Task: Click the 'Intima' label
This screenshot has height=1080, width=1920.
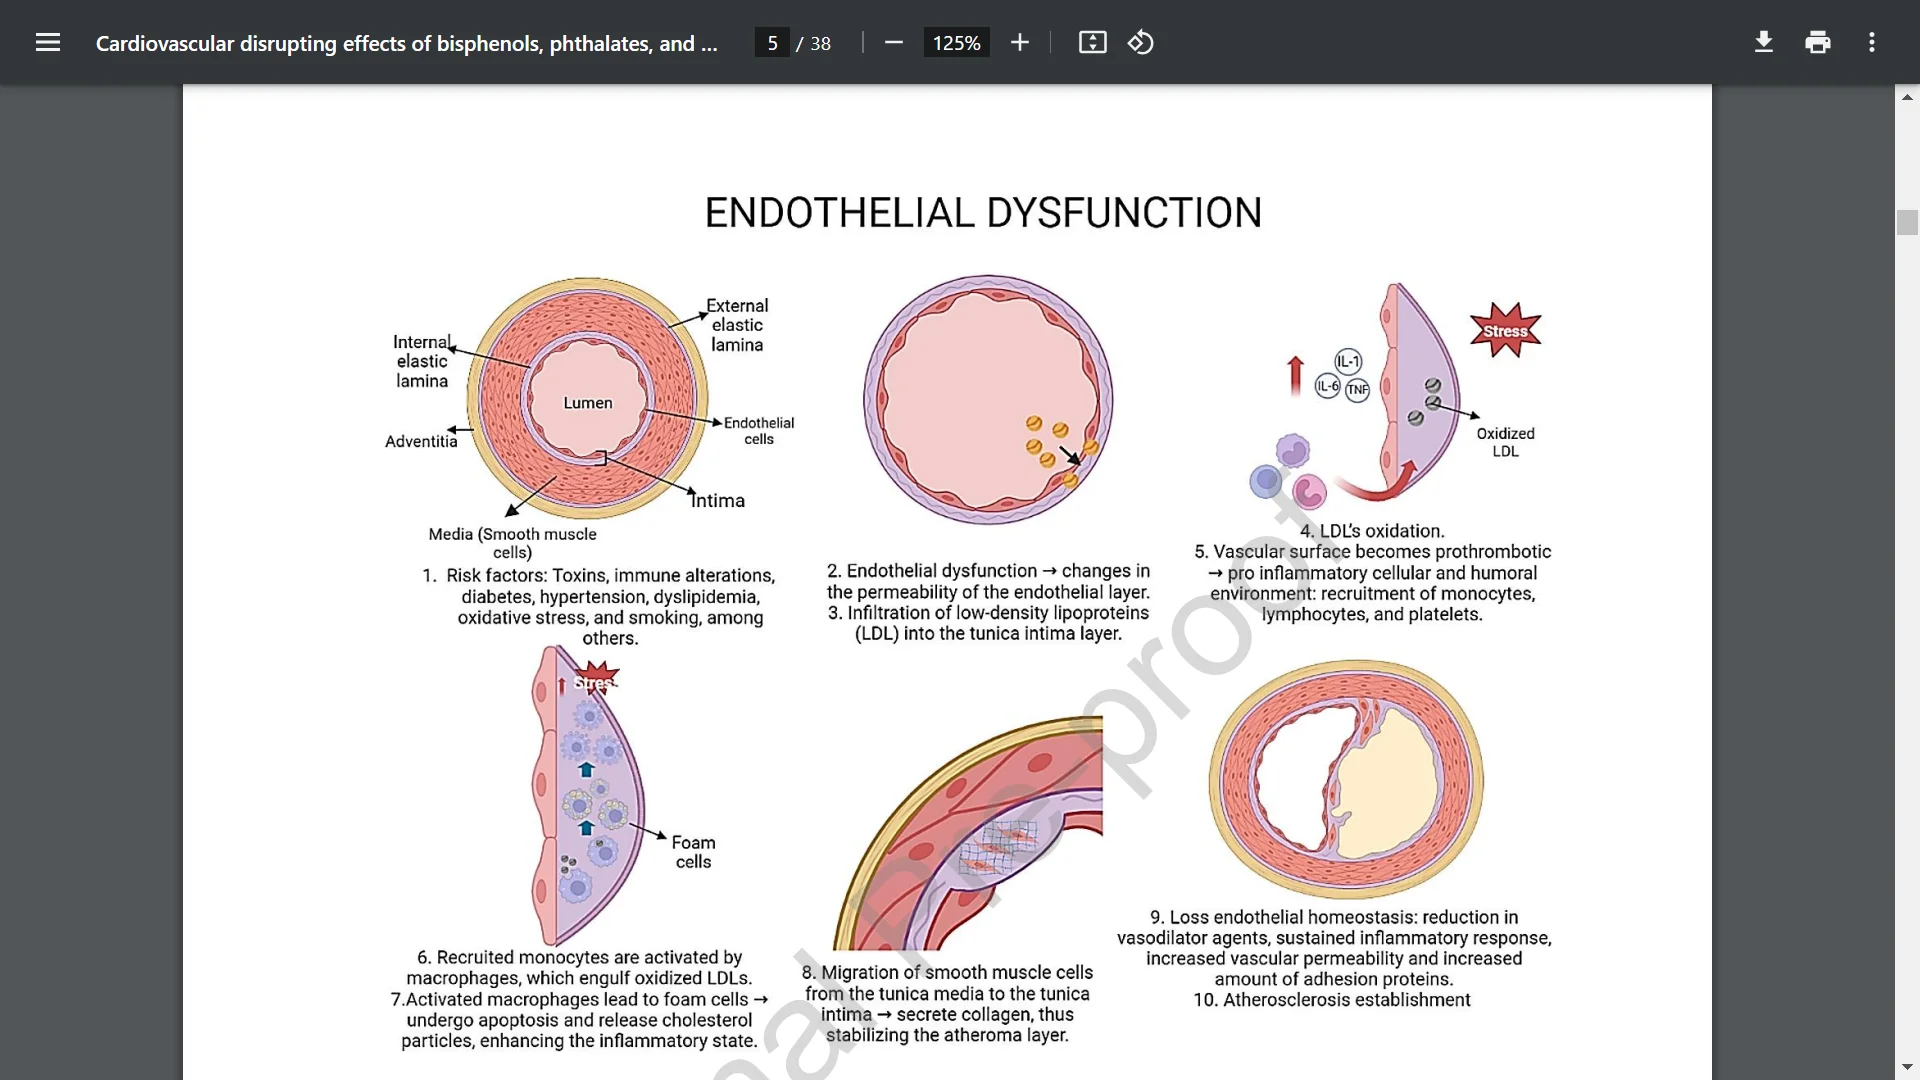Action: coord(718,501)
